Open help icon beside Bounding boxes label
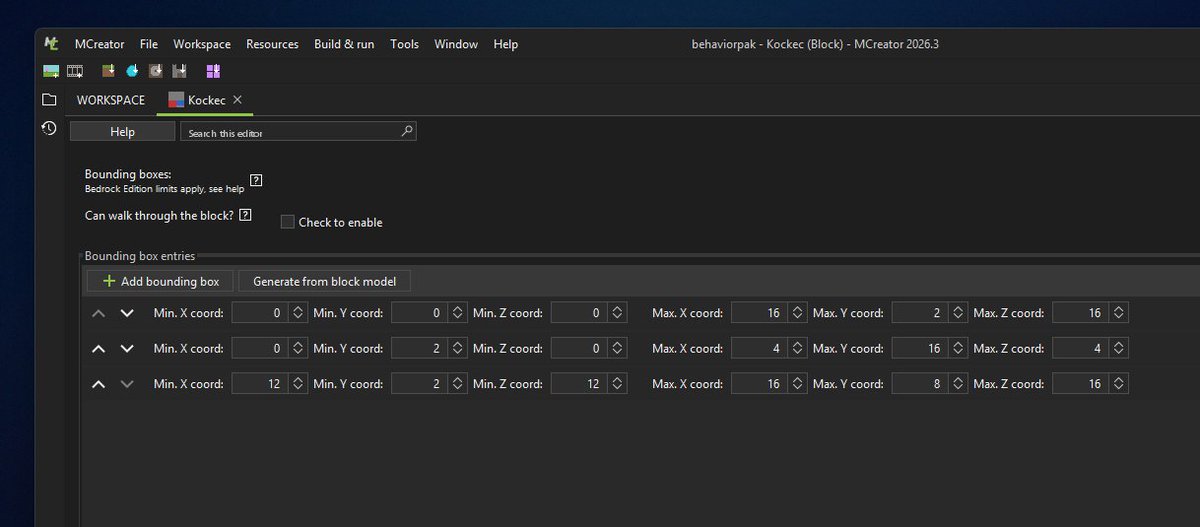1200x527 pixels. [x=256, y=181]
